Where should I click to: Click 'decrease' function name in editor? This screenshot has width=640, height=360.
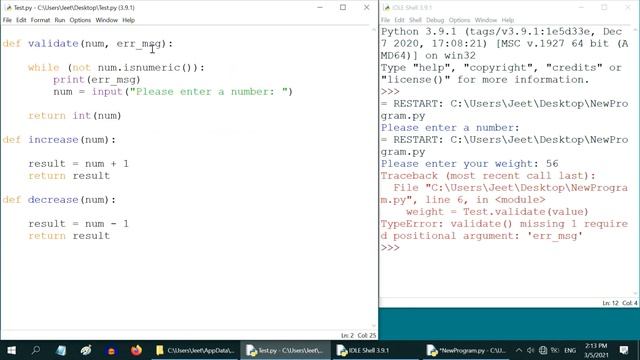pyautogui.click(x=53, y=200)
